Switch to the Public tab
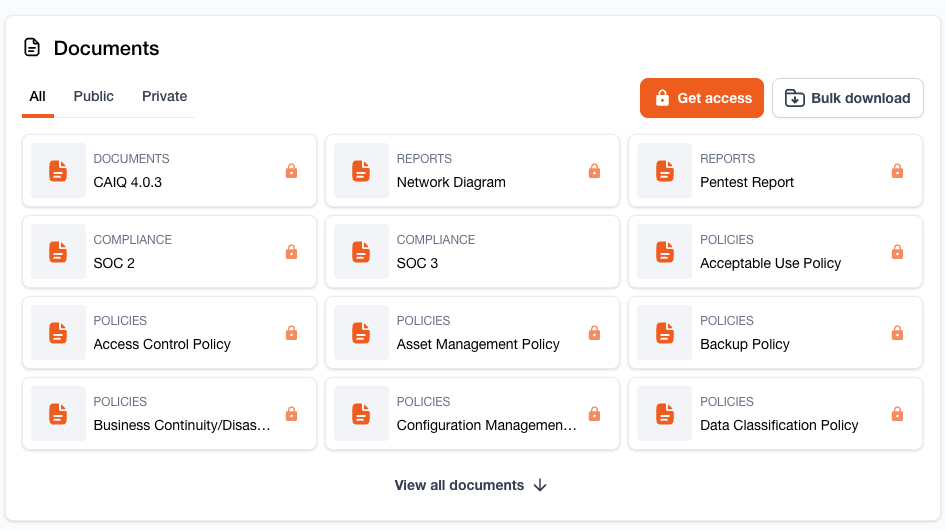This screenshot has height=530, width=946. 94,97
